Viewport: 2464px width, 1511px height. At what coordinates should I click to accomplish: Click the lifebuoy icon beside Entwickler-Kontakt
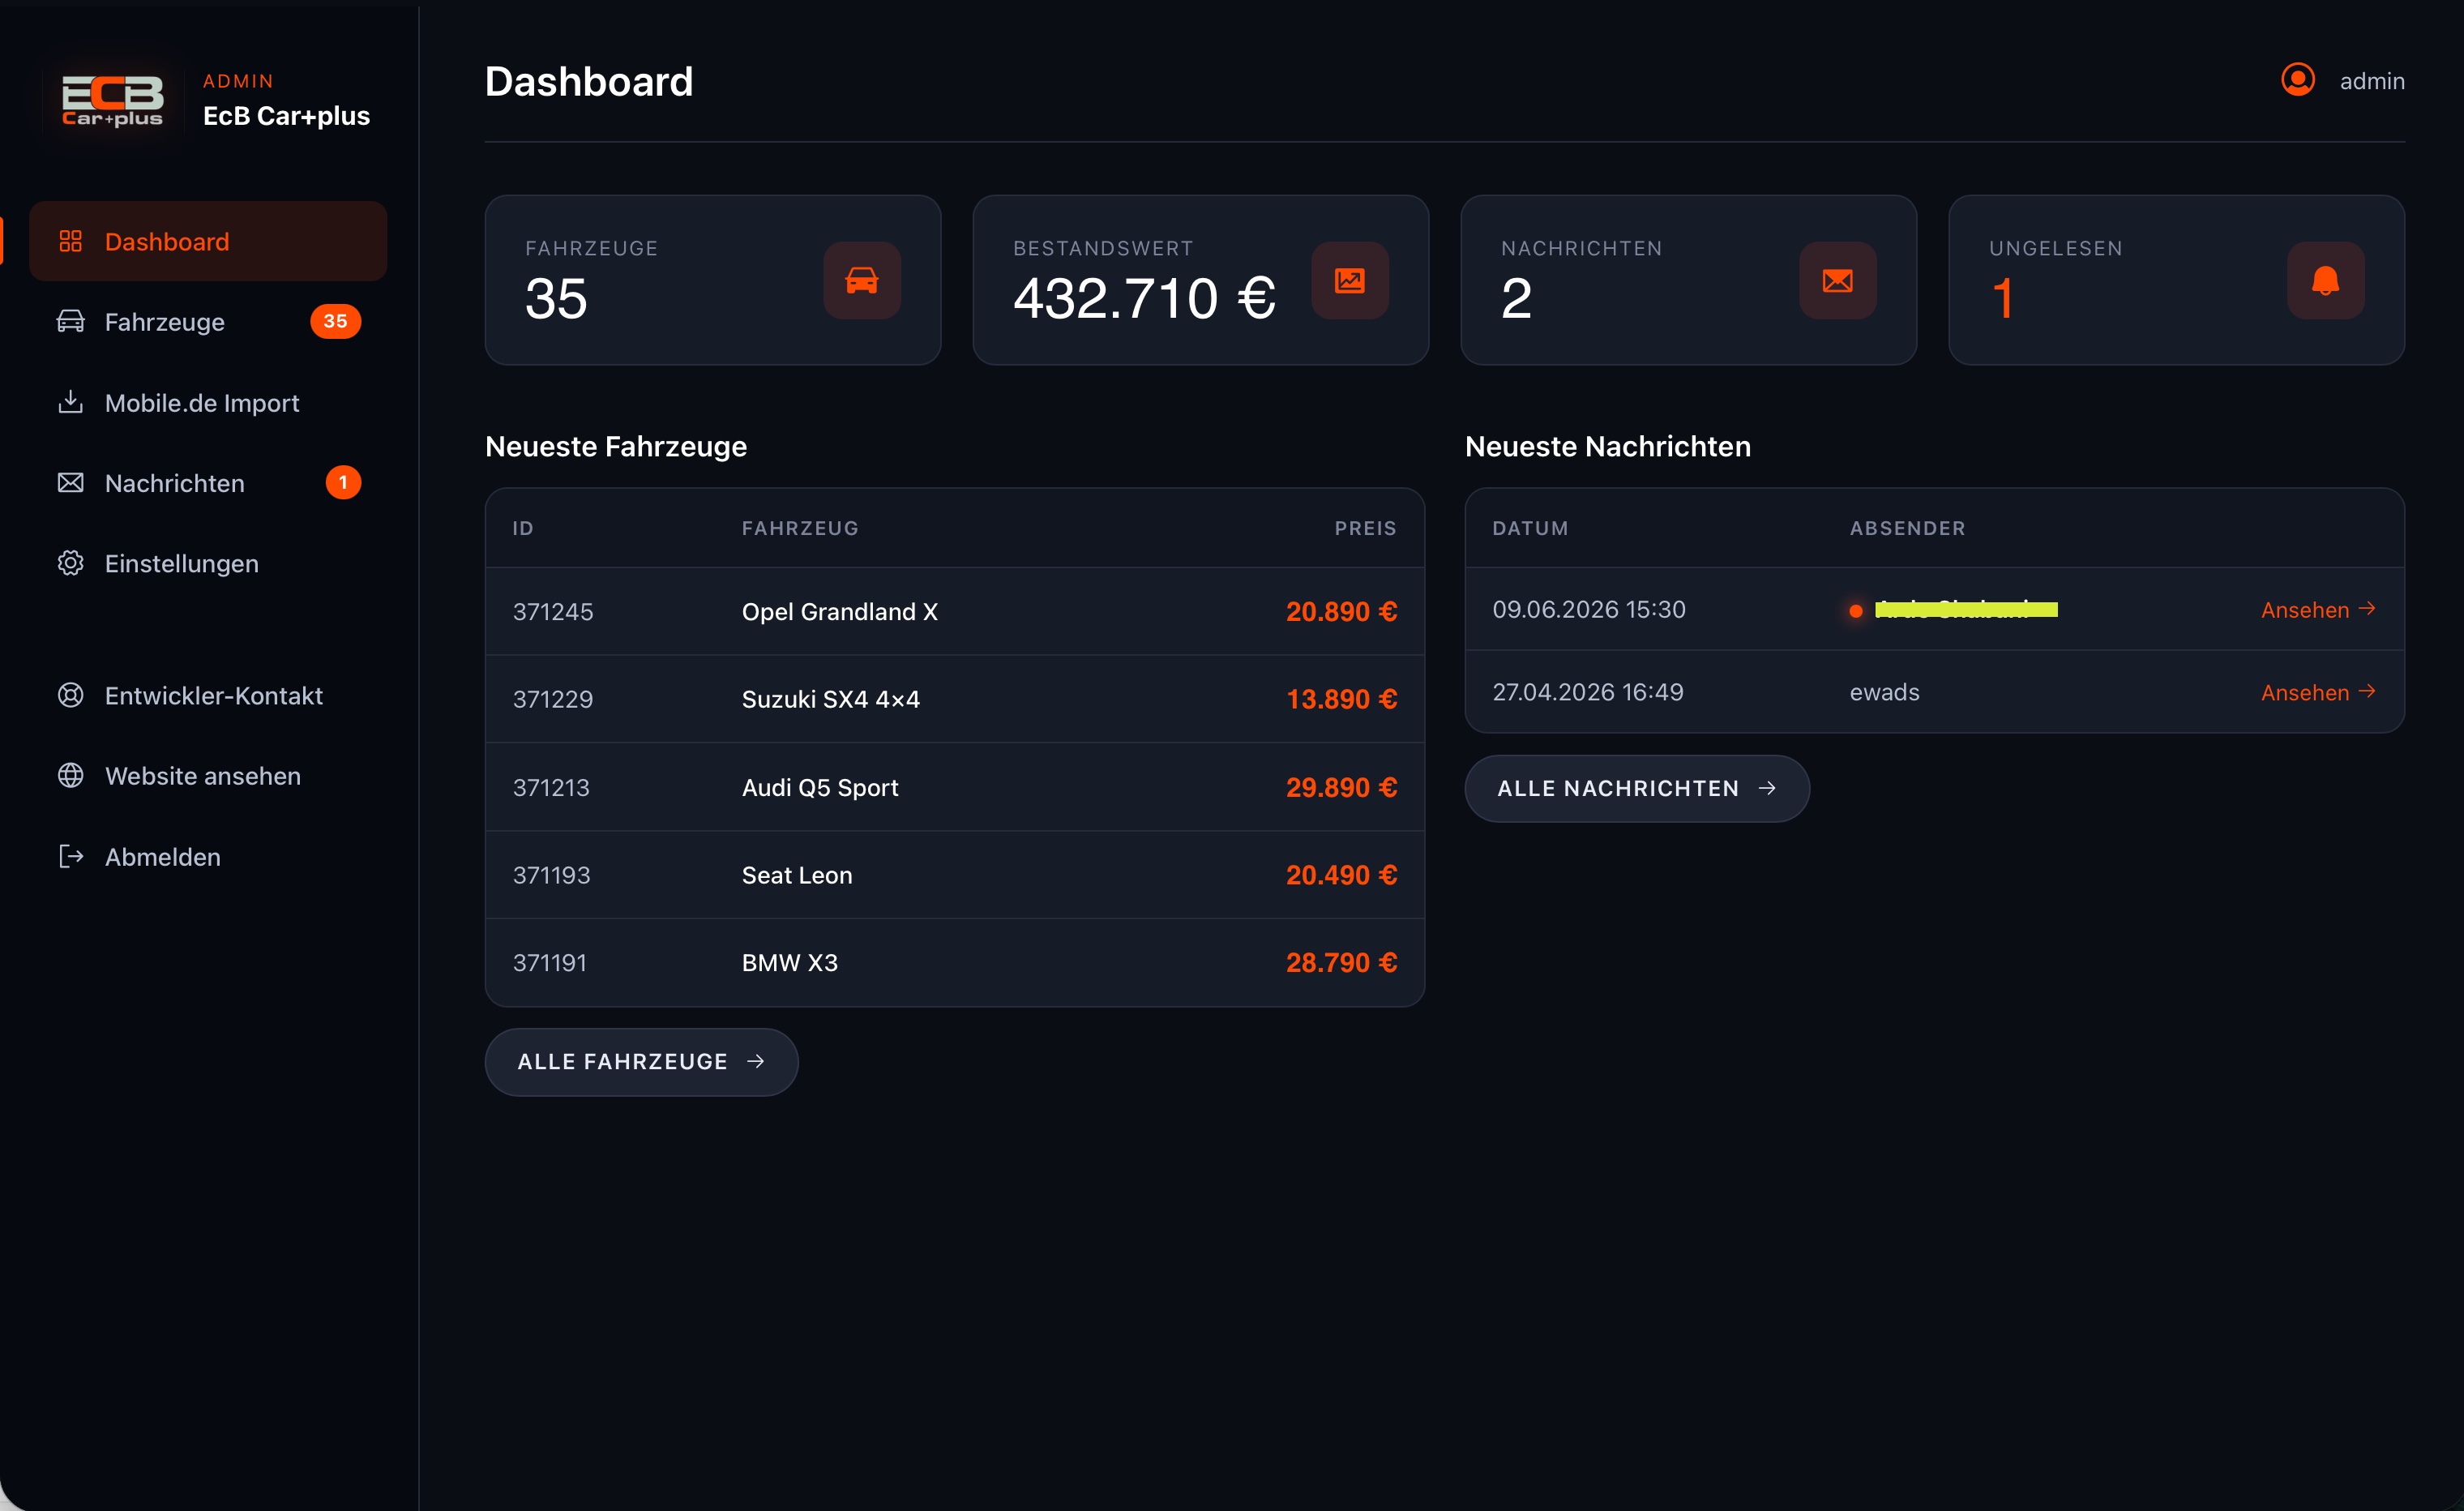tap(70, 695)
